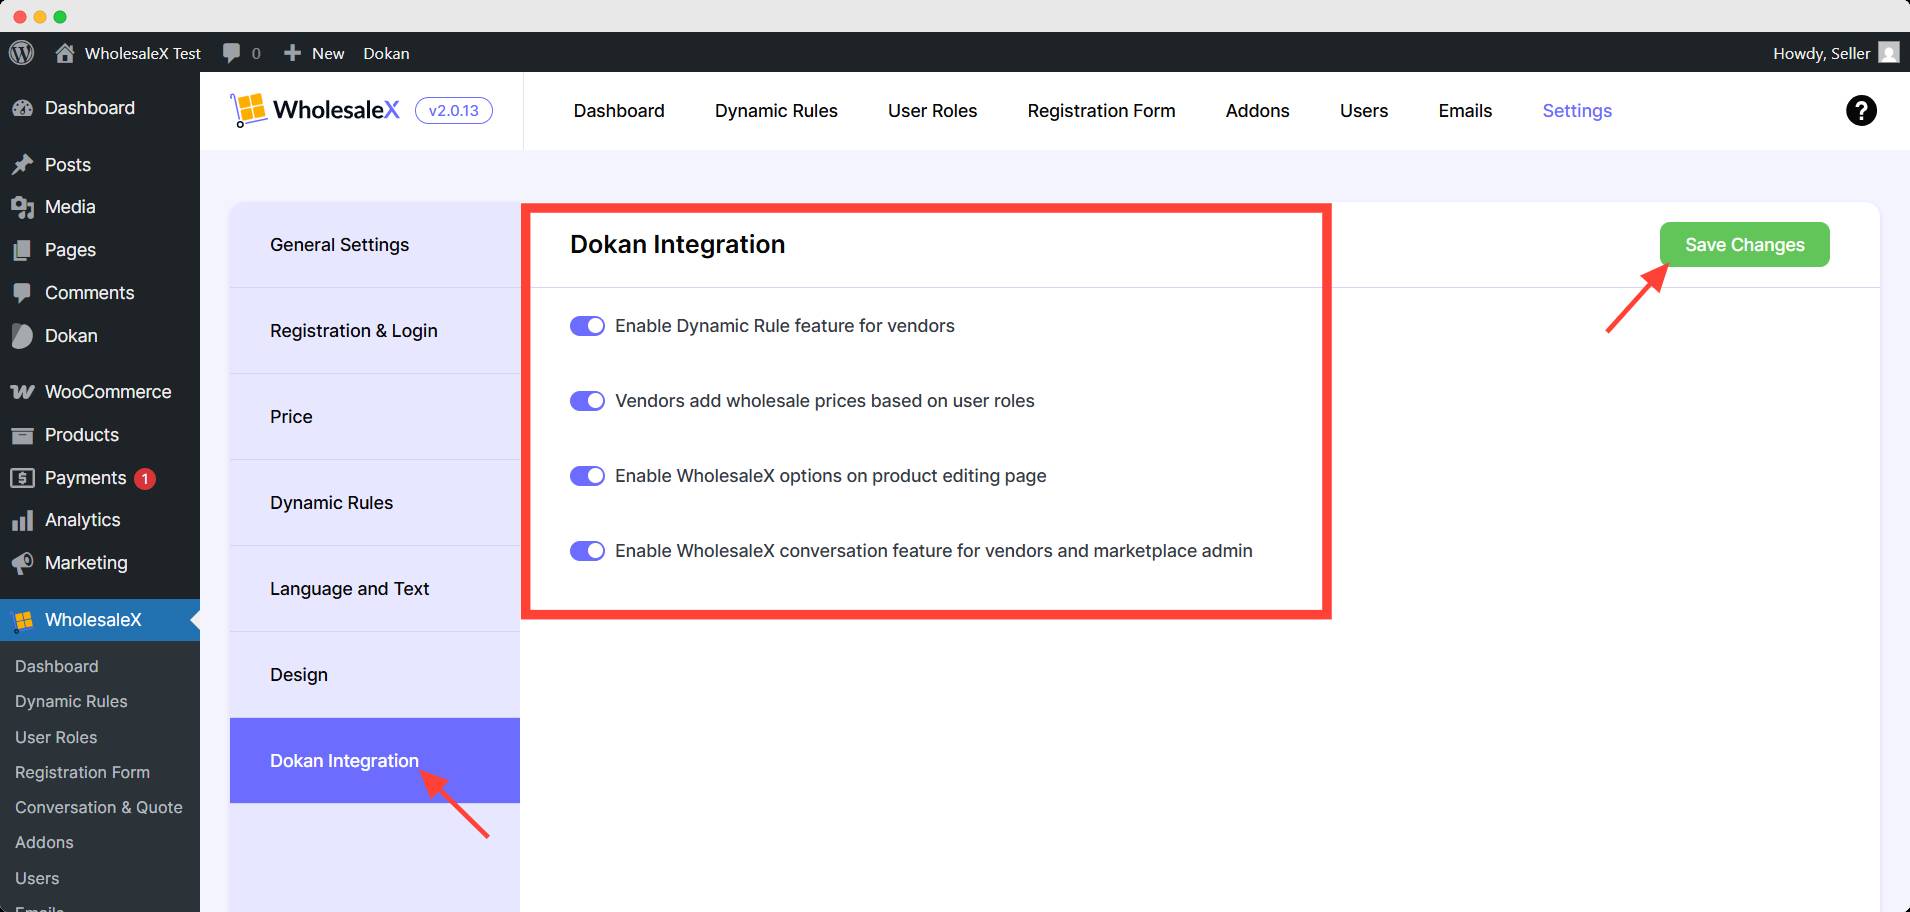Click the Analytics bar chart icon
The width and height of the screenshot is (1910, 912).
click(22, 520)
